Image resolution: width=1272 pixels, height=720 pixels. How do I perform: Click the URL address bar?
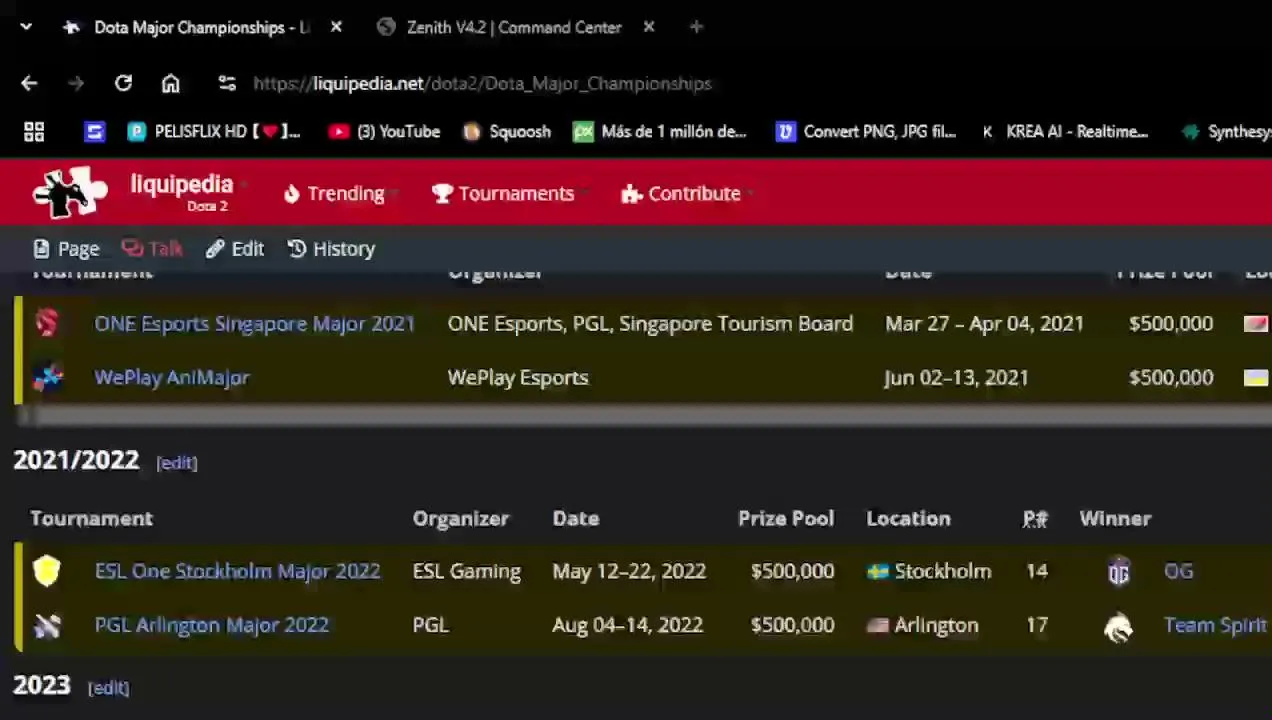pyautogui.click(x=482, y=84)
